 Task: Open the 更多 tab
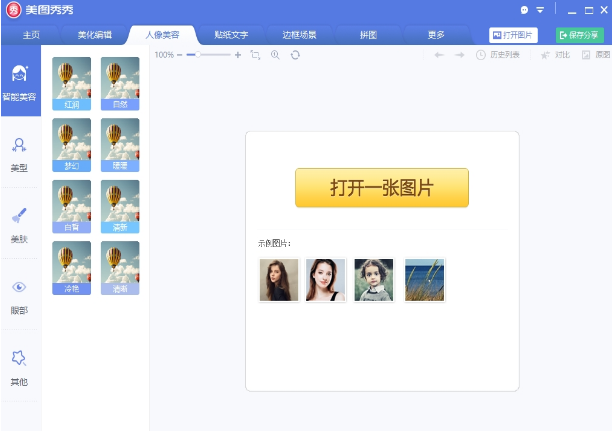tap(436, 35)
